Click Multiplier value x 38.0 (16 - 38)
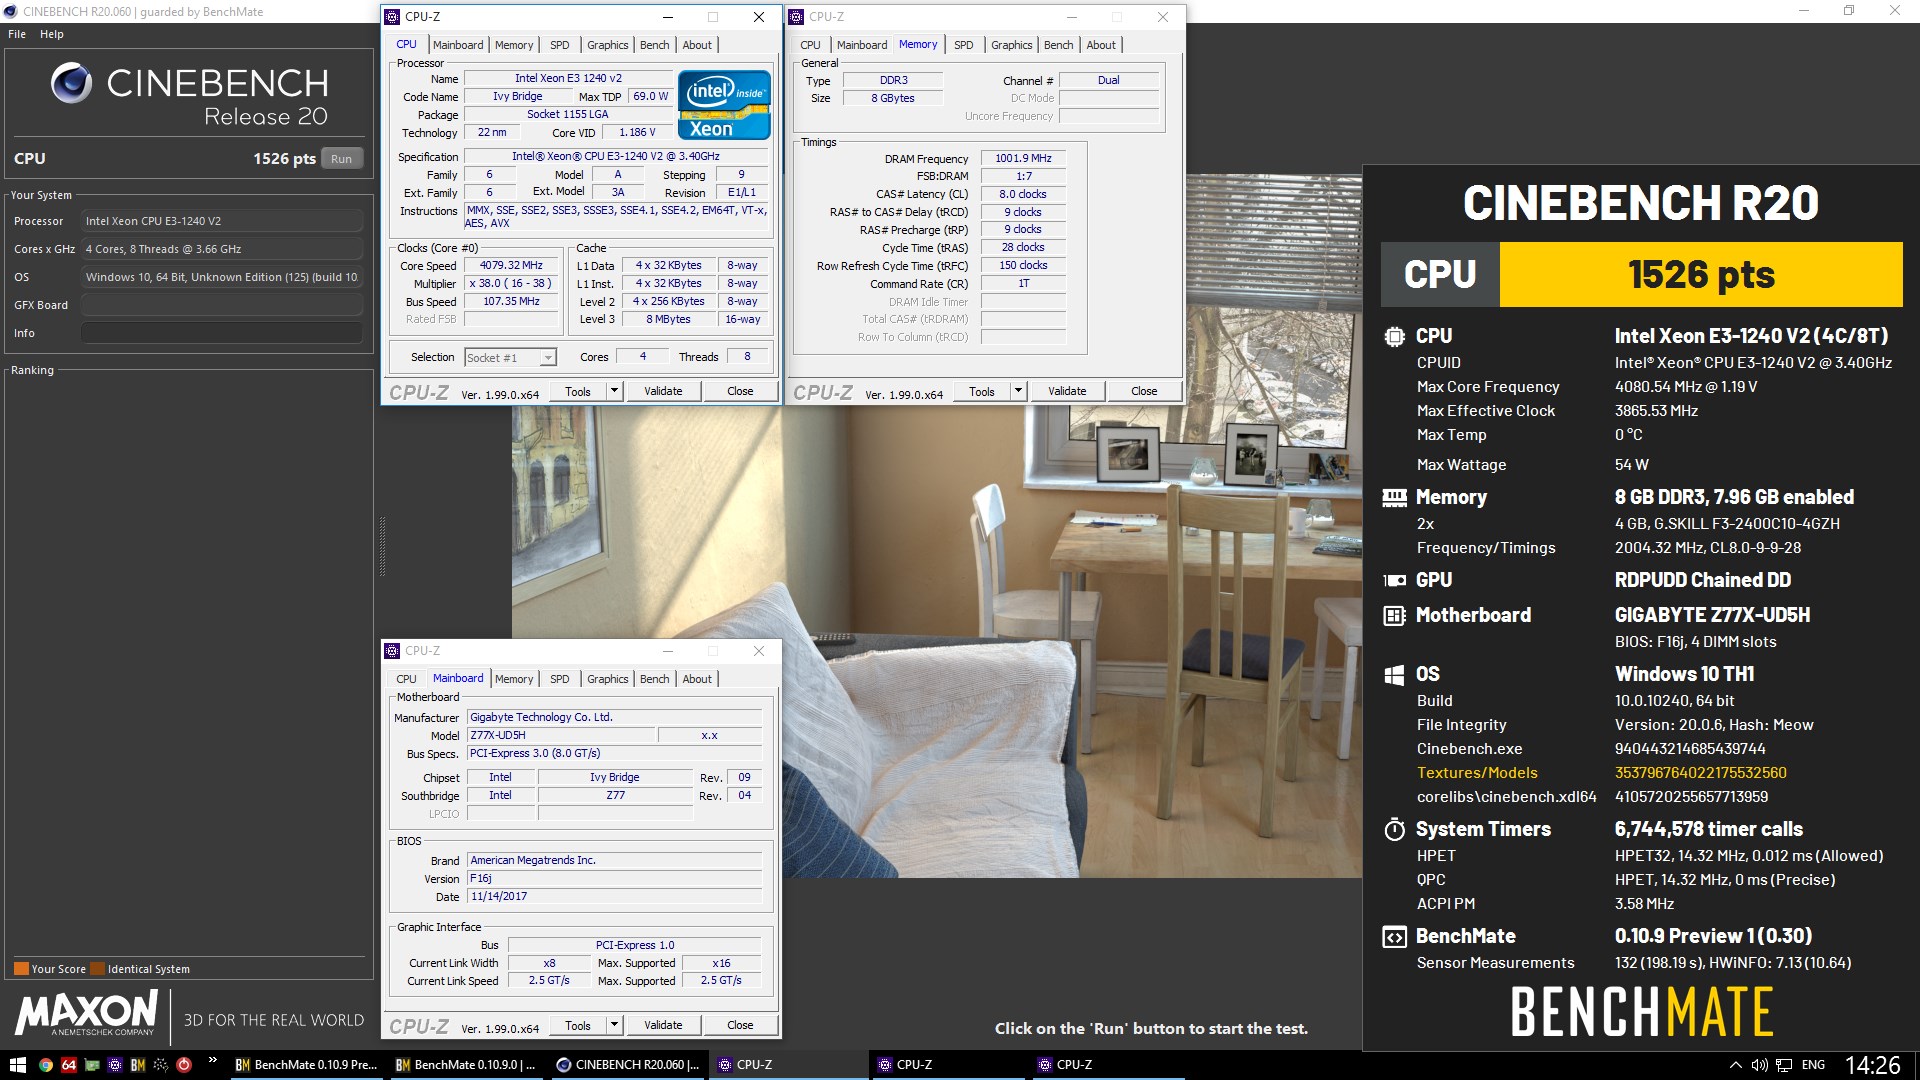 (511, 284)
